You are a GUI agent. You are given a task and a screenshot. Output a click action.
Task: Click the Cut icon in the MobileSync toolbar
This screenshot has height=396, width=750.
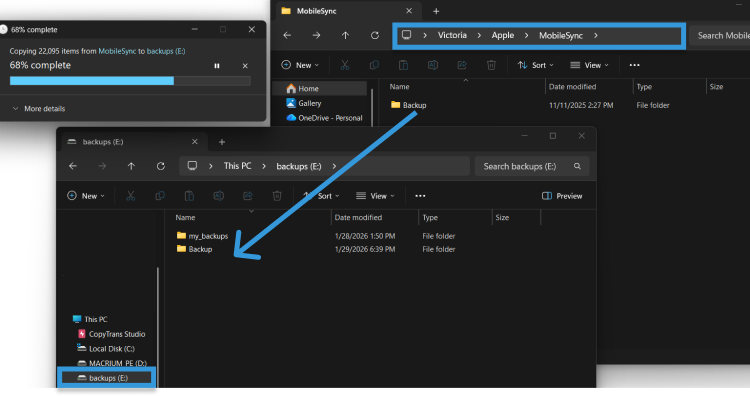click(x=345, y=65)
